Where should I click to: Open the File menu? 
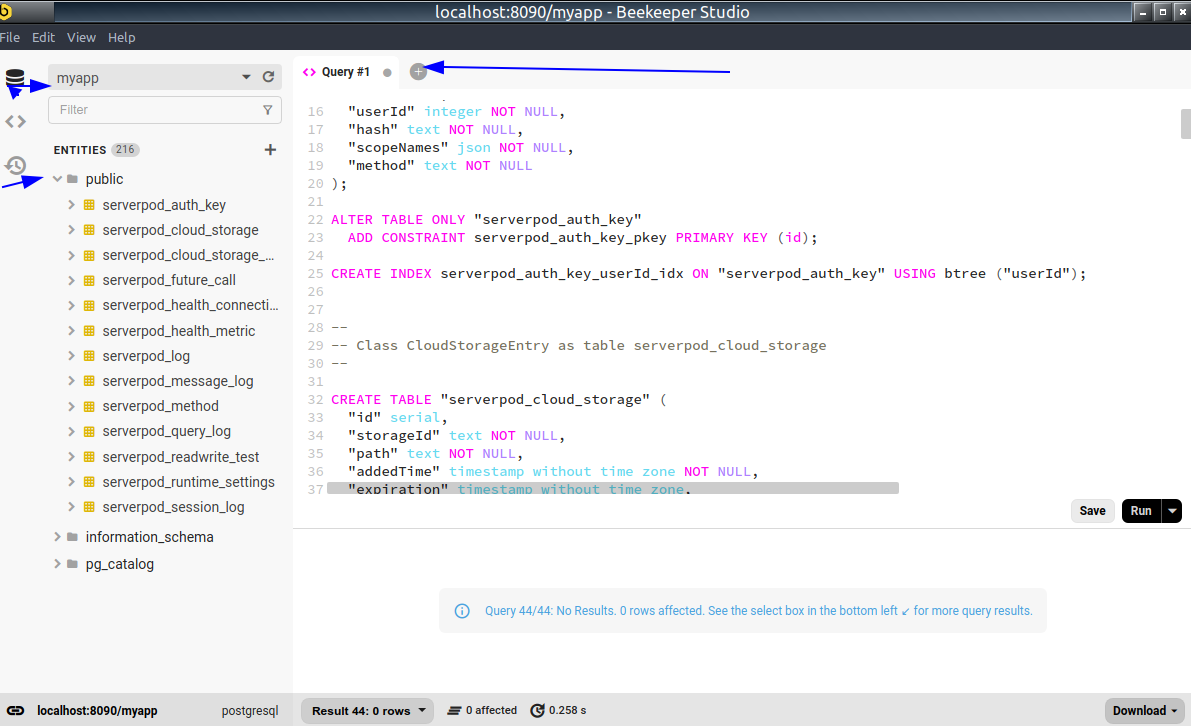(10, 37)
